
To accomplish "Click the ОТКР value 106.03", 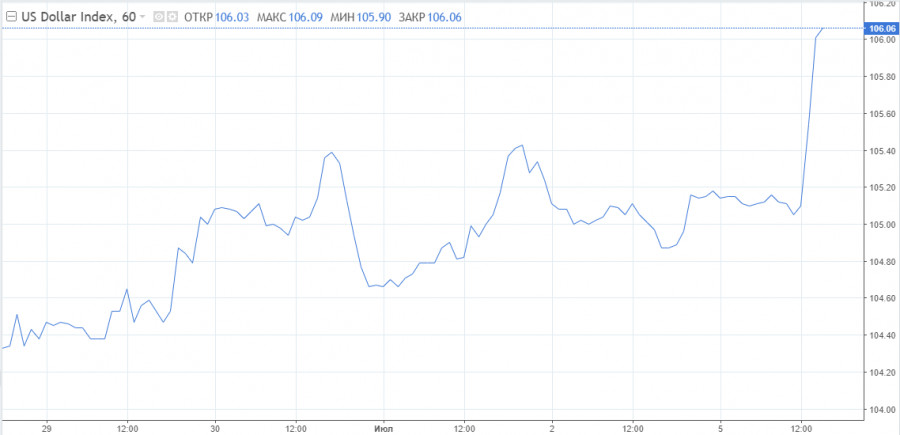I will pos(232,17).
